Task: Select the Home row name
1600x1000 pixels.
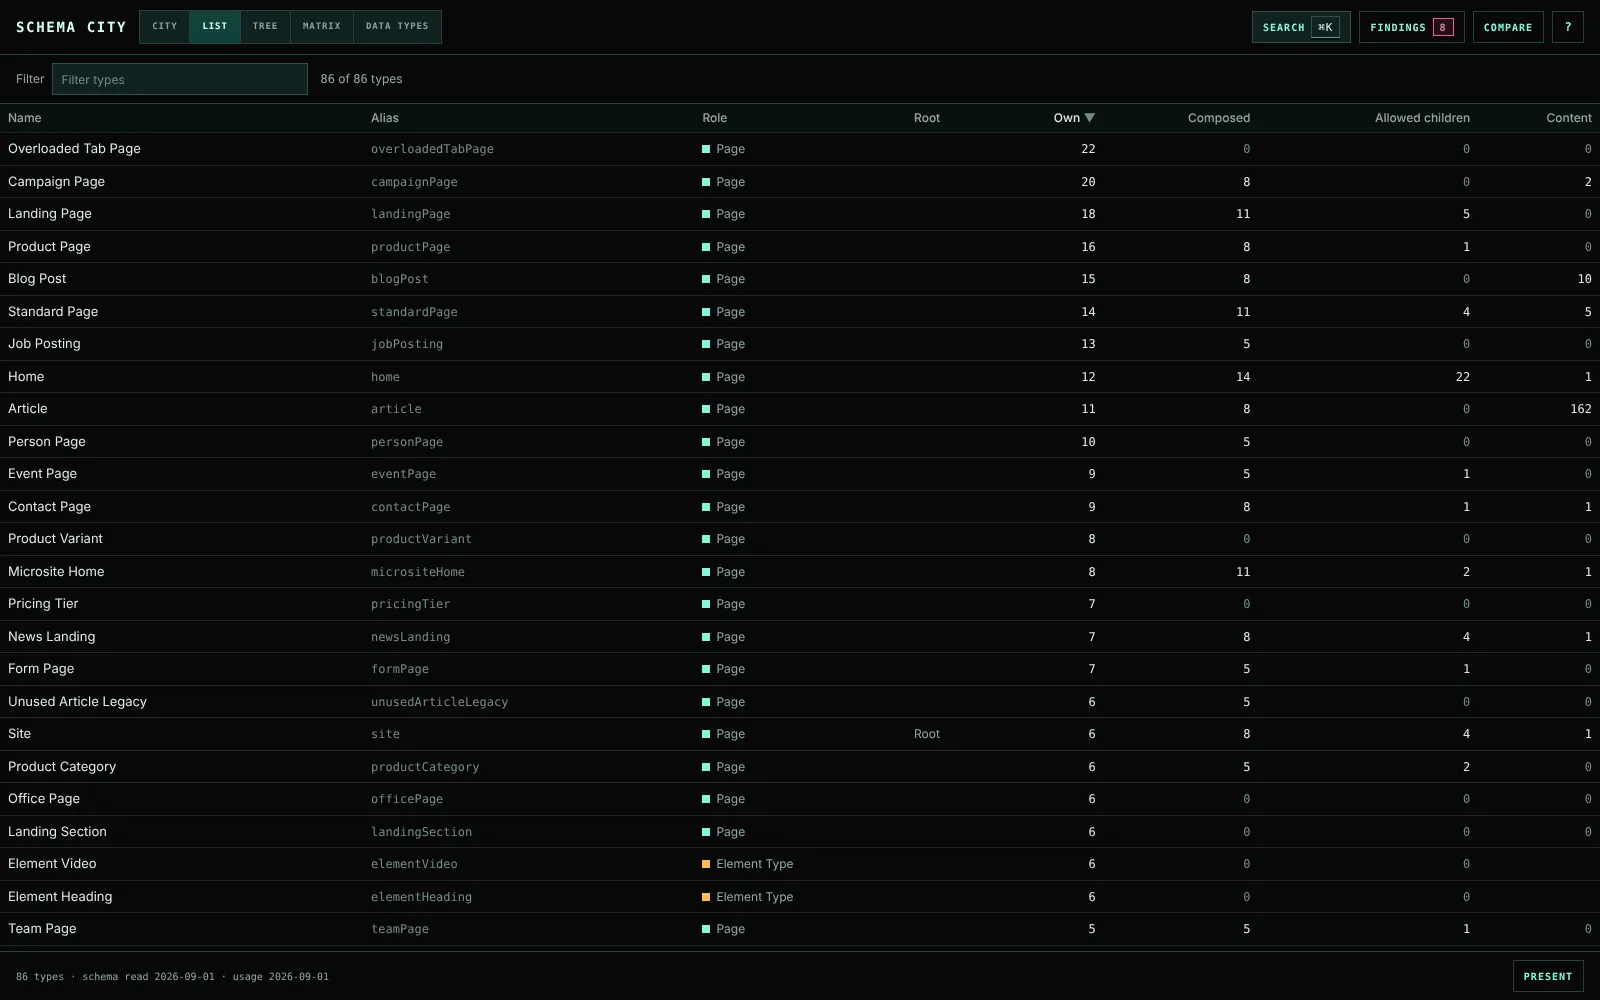Action: point(26,377)
